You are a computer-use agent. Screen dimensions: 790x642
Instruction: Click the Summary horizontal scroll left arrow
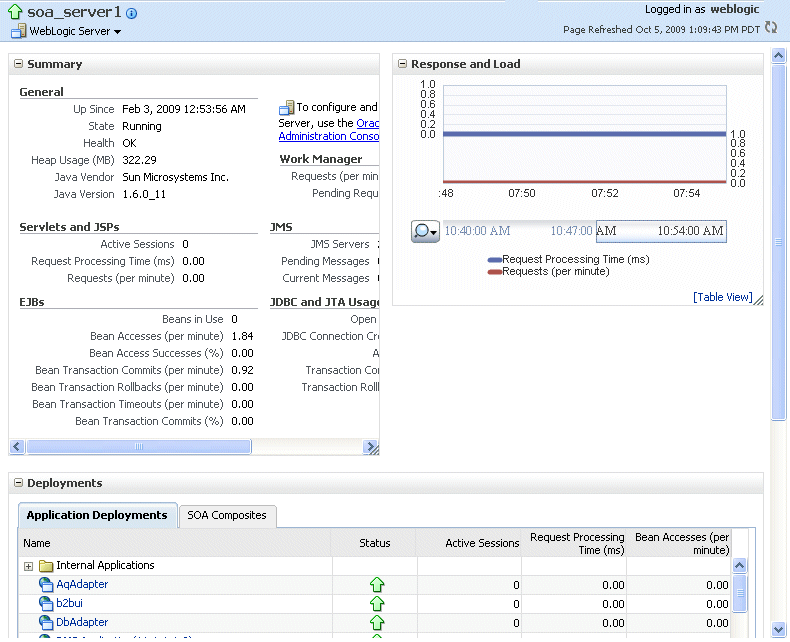[17, 446]
